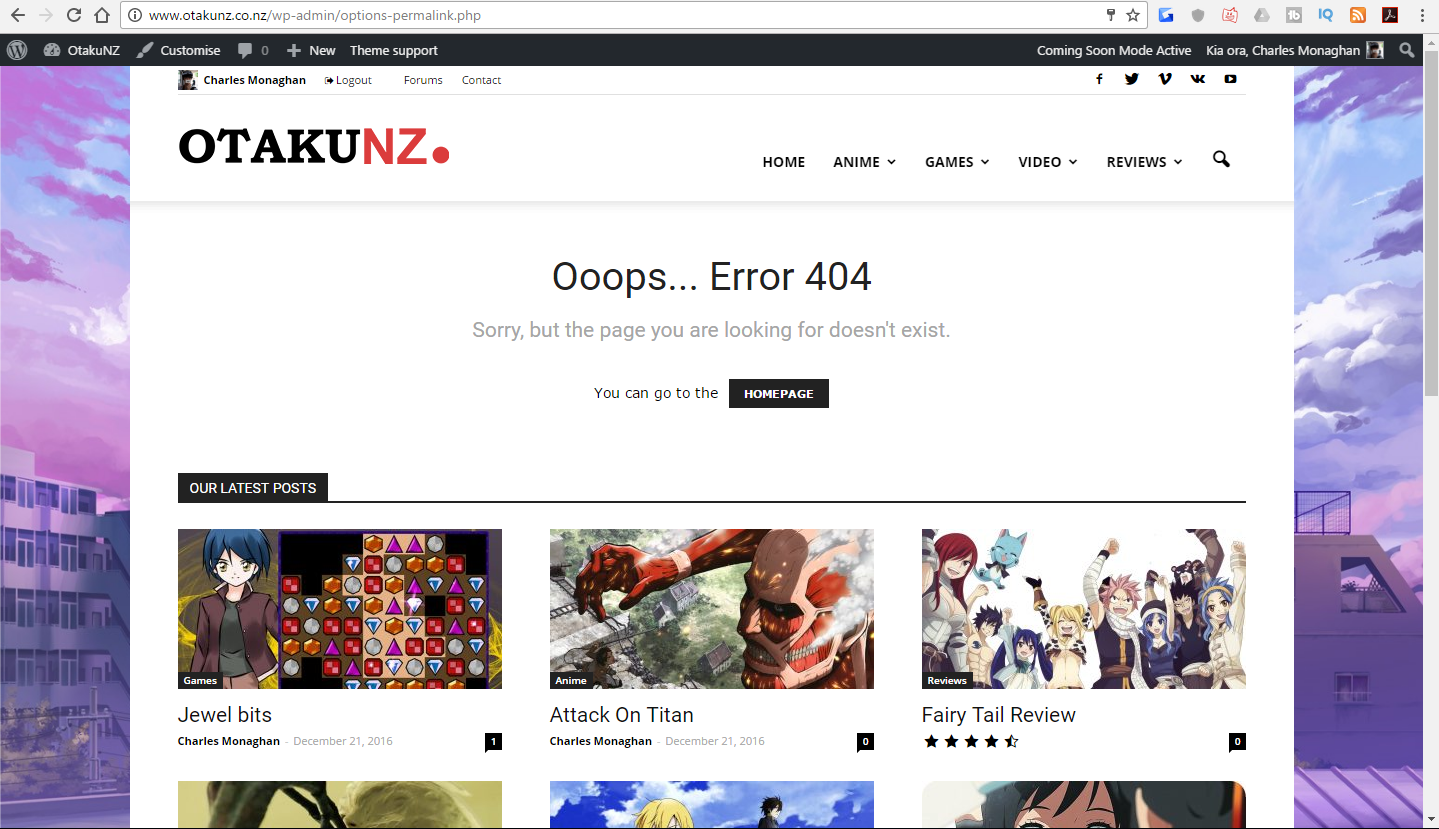Viewport: 1439px width, 829px height.
Task: Click the OTAKUNZ site logo
Action: 314,147
